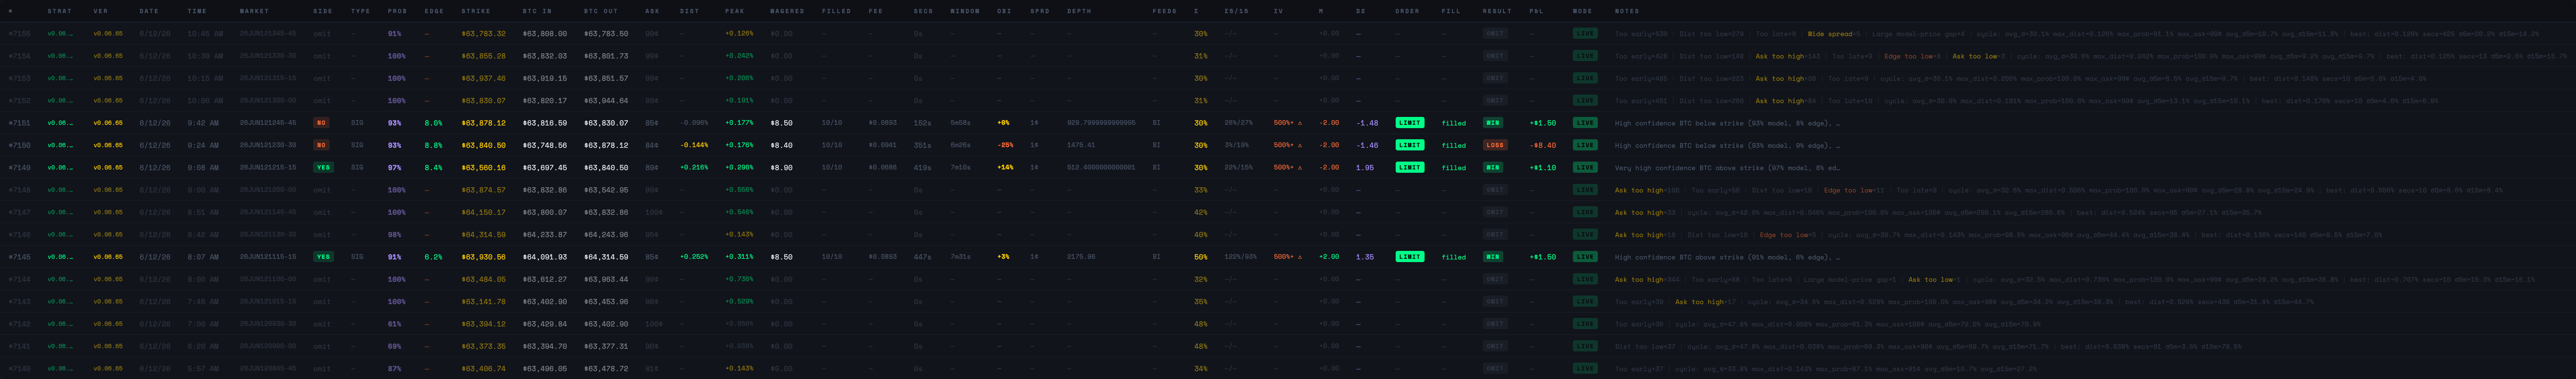The height and width of the screenshot is (379, 2576).
Task: Click the Wide spread note in row #7155
Action: point(1830,34)
